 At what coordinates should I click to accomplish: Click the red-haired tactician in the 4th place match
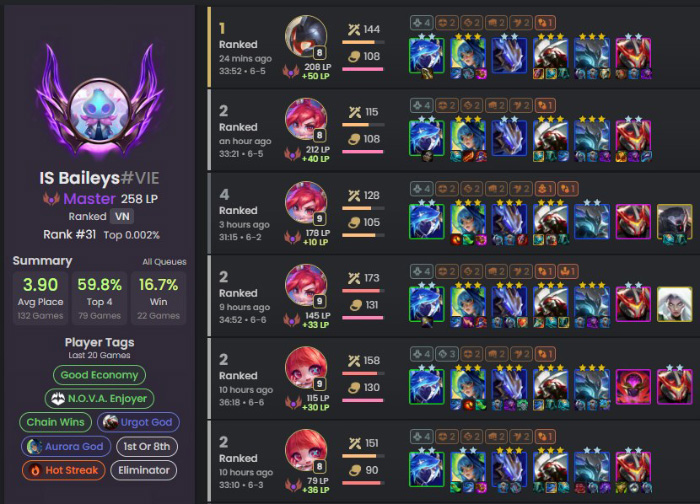click(x=306, y=202)
